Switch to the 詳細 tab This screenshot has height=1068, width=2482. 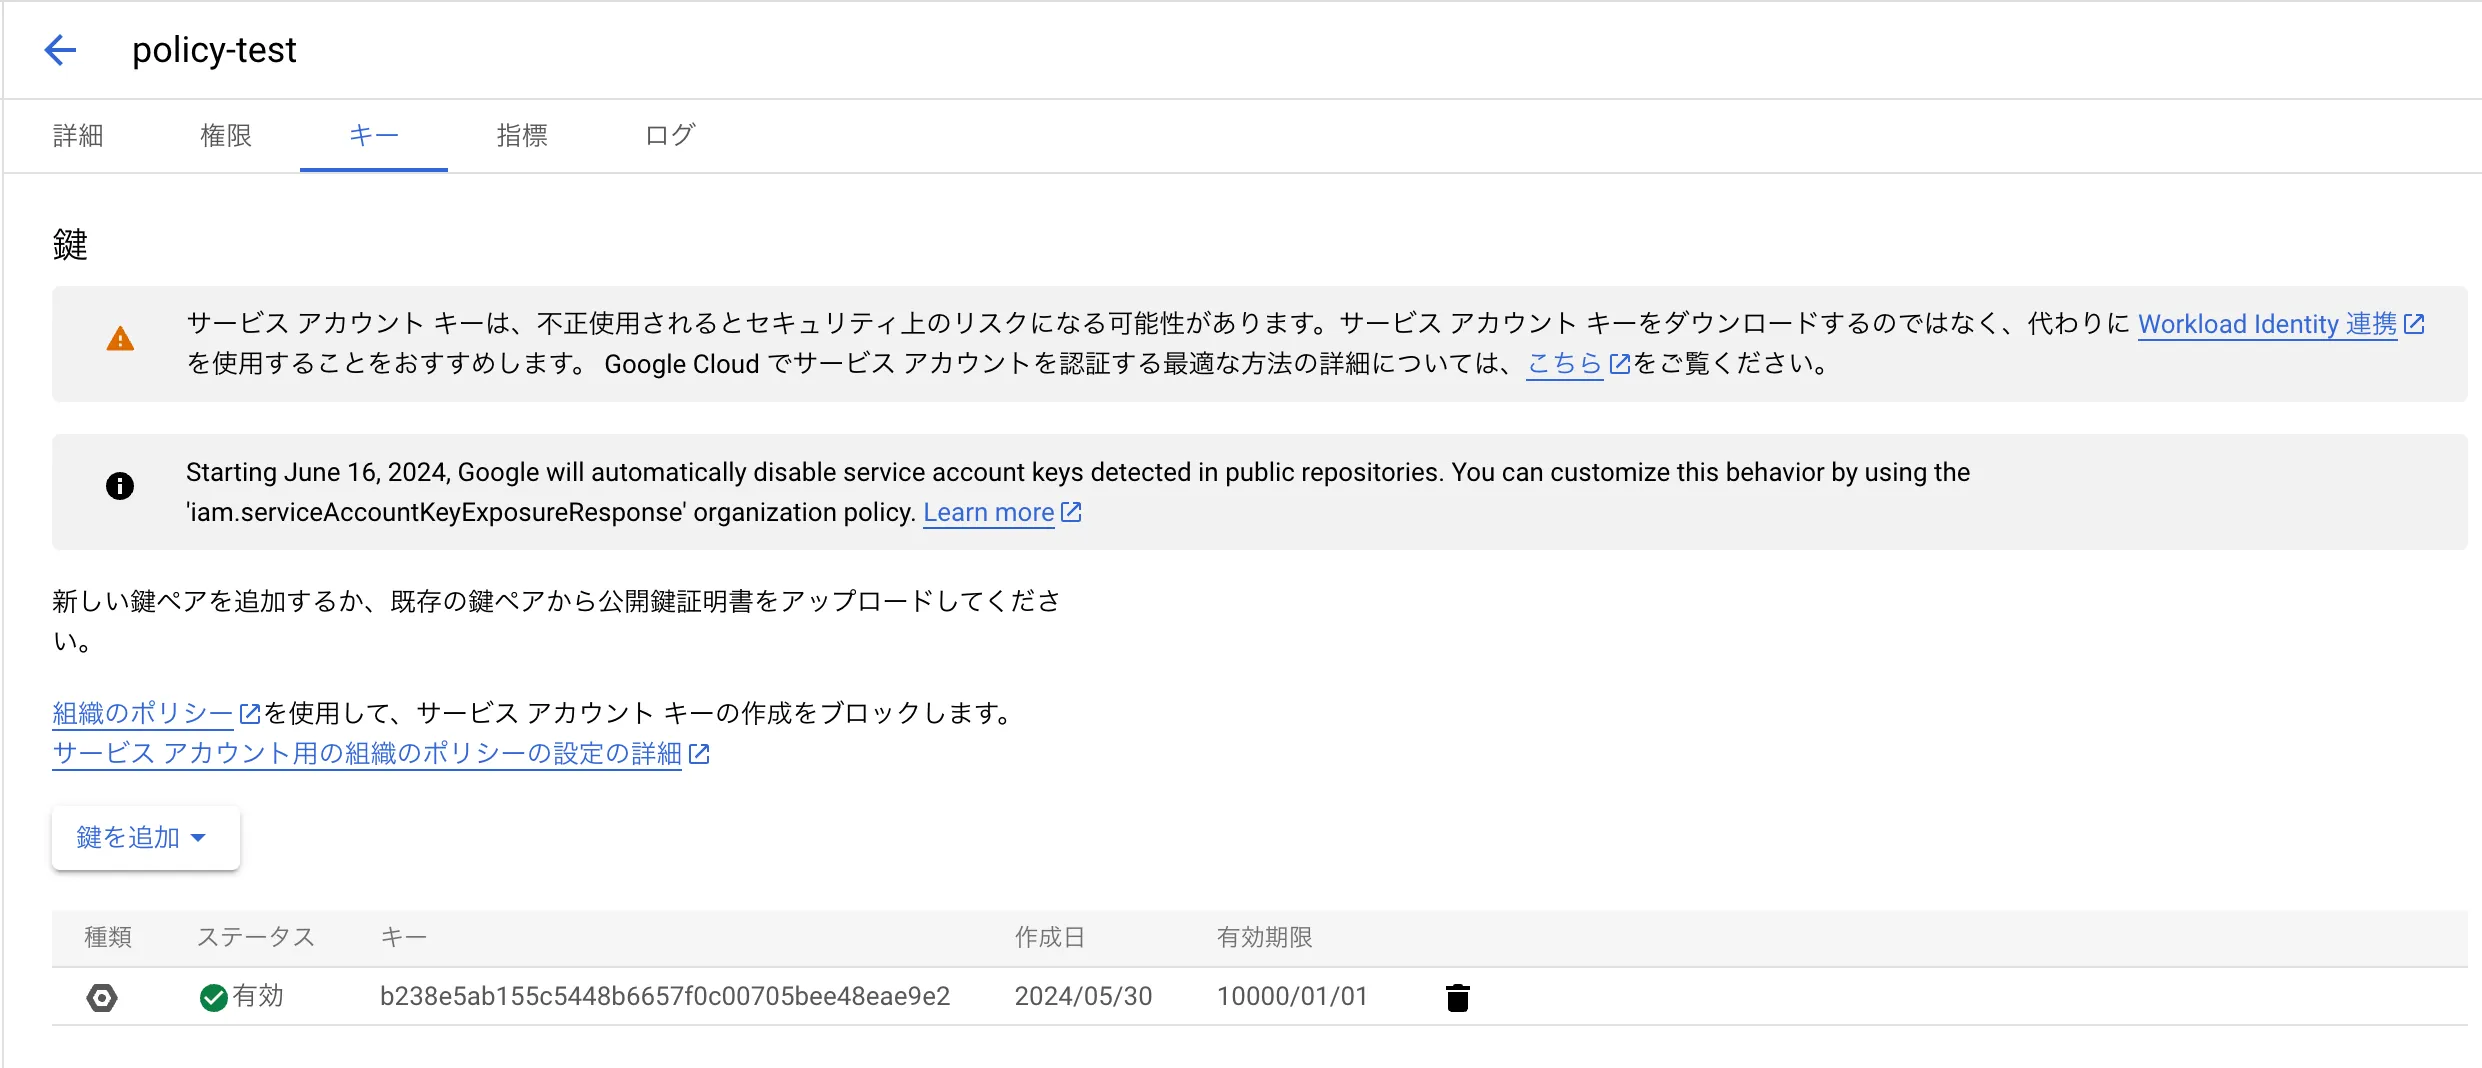pyautogui.click(x=78, y=136)
